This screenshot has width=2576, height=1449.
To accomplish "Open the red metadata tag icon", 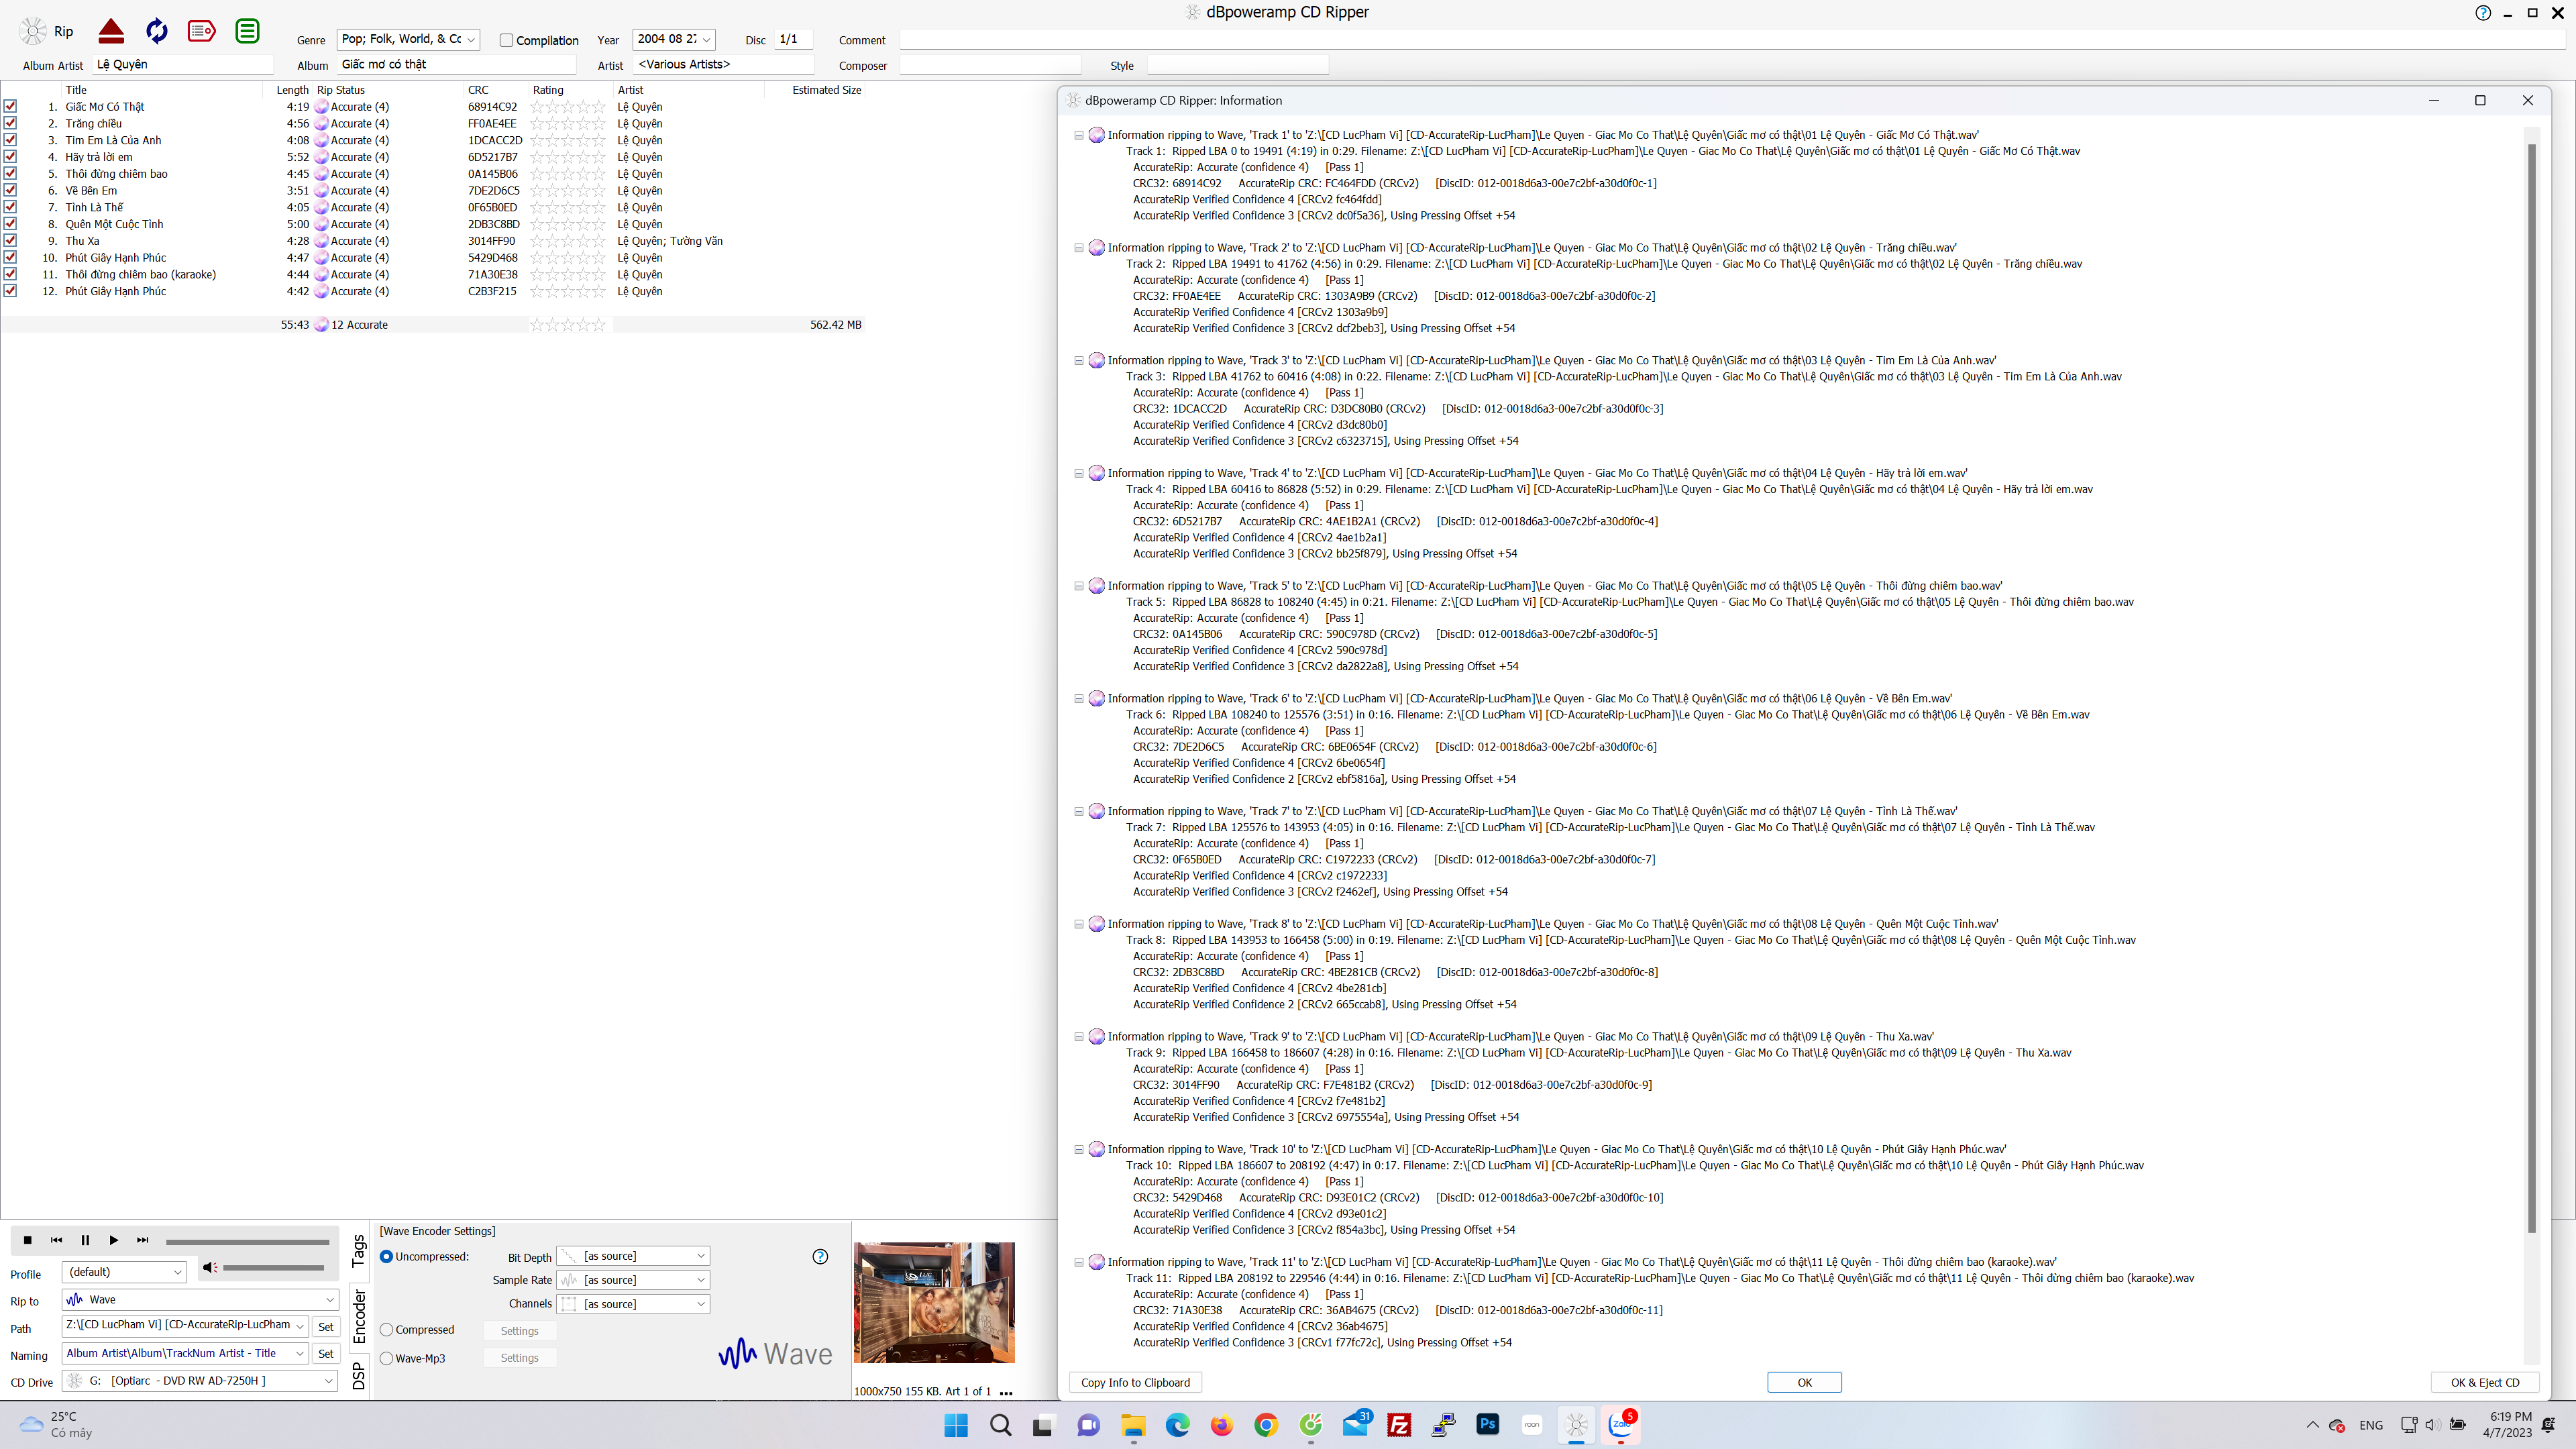I will [x=201, y=31].
